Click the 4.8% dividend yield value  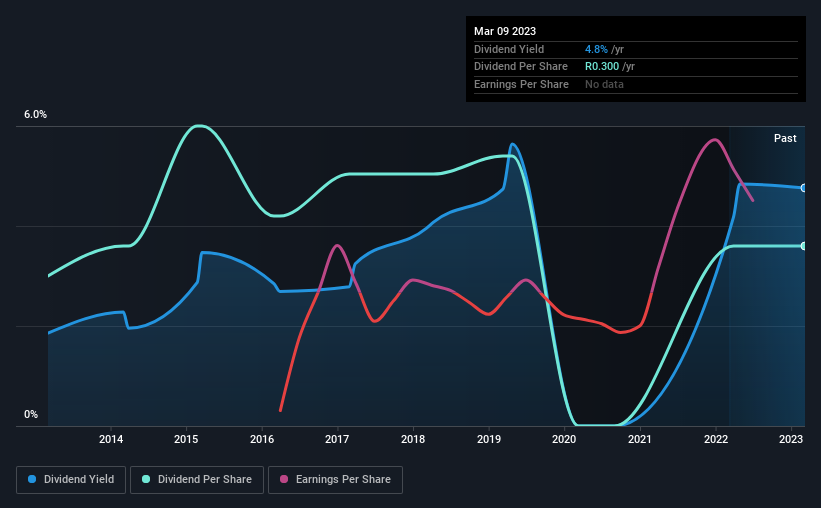click(x=596, y=49)
